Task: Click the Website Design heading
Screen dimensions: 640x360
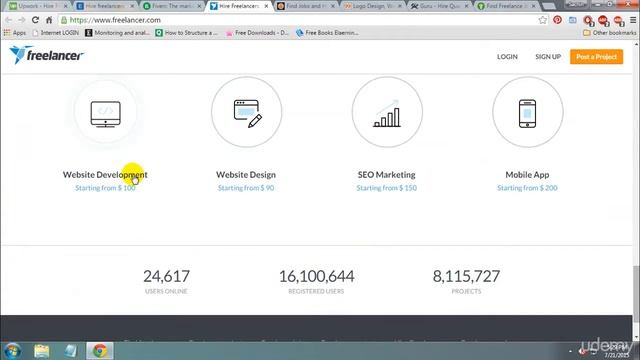Action: pos(246,175)
